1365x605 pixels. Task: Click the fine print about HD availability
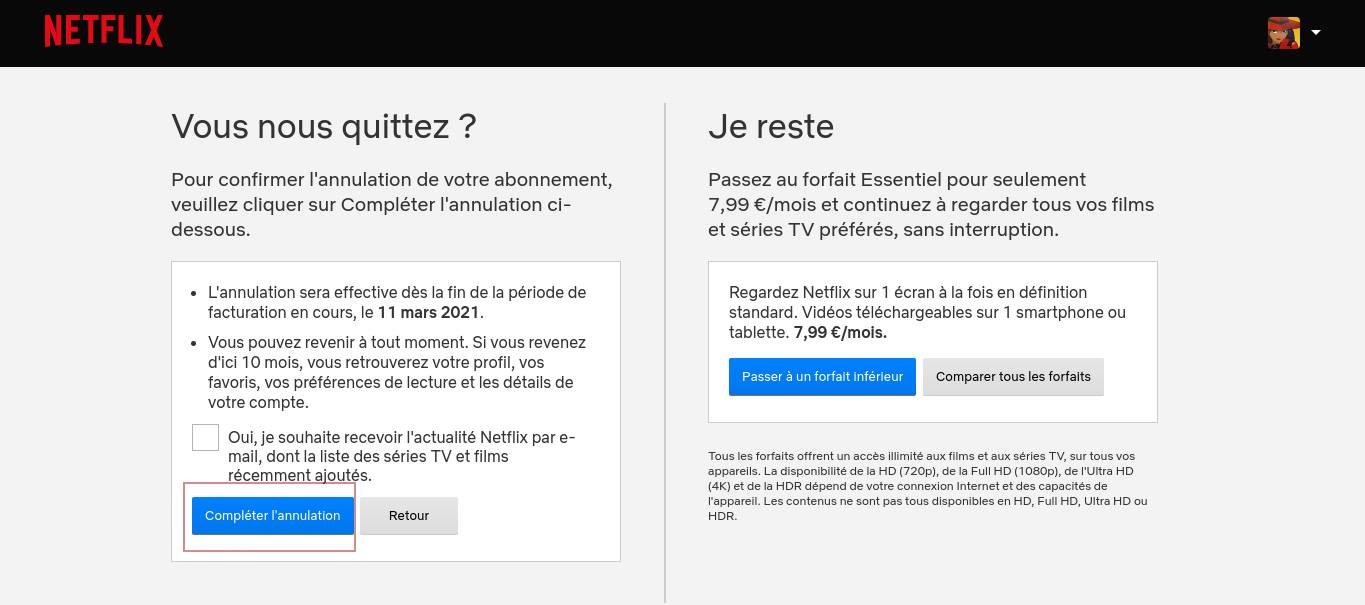pos(927,486)
